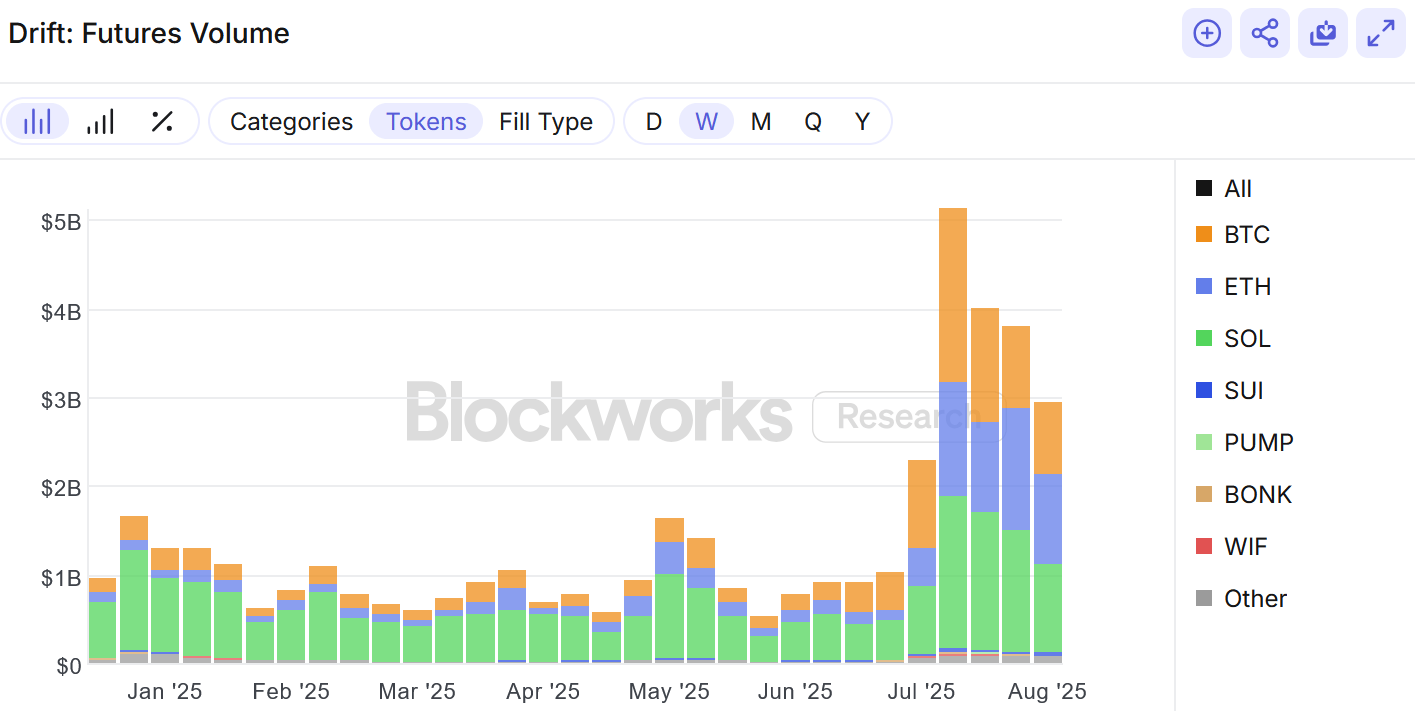Screen dimensions: 1415x711
Task: Set interval to yearly (Y)
Action: (862, 122)
